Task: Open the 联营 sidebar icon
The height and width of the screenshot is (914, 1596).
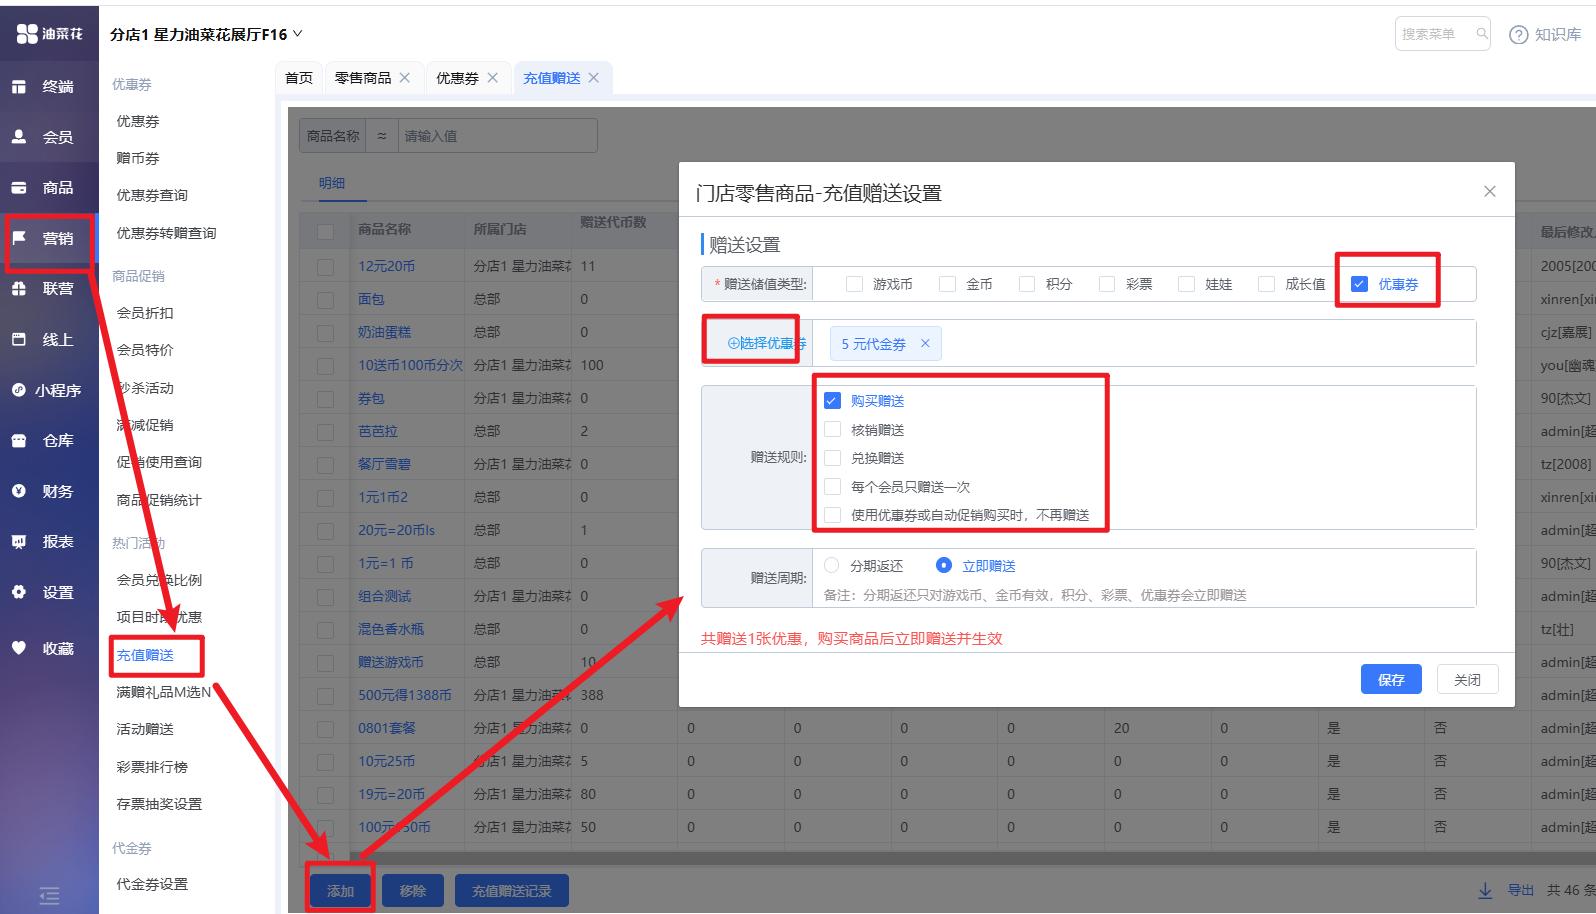Action: pos(19,289)
